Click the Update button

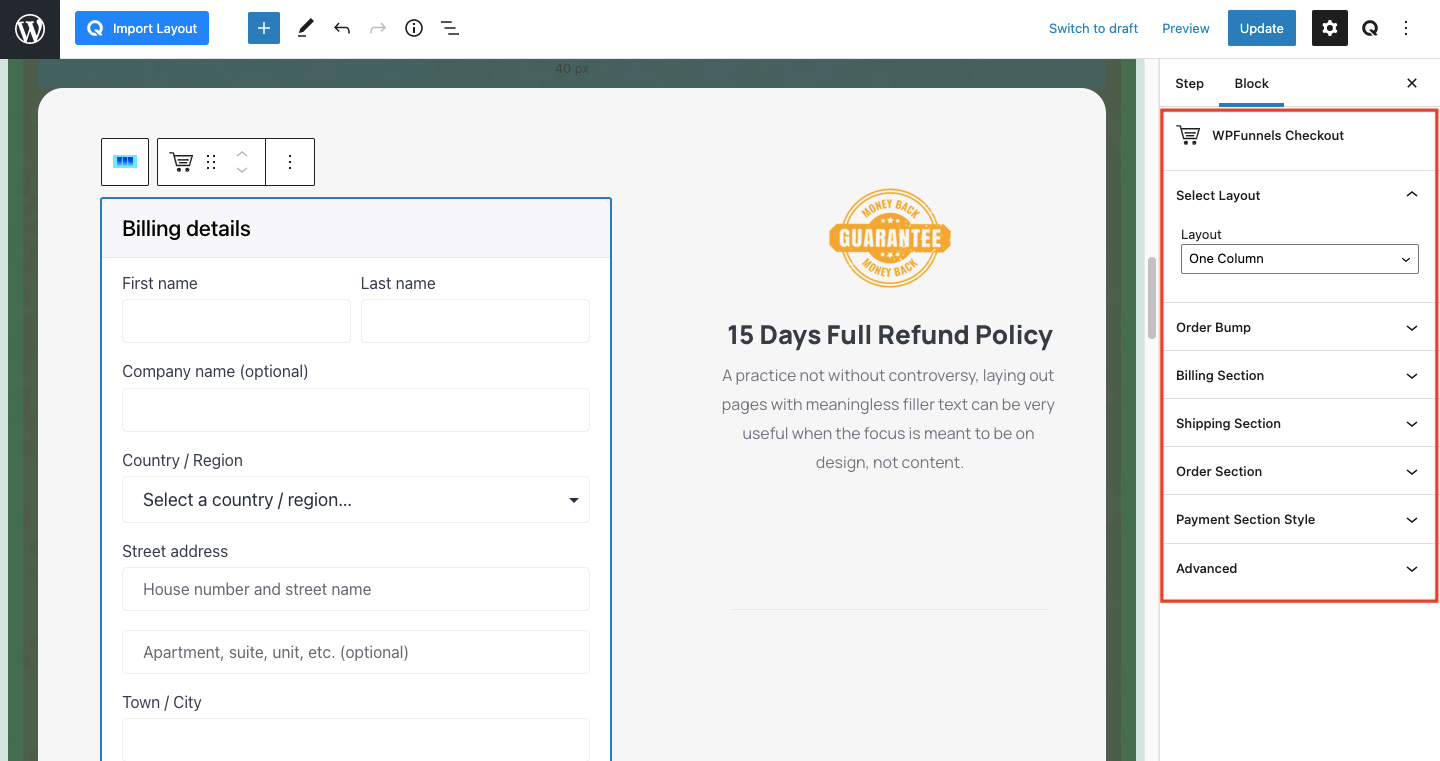pyautogui.click(x=1262, y=28)
